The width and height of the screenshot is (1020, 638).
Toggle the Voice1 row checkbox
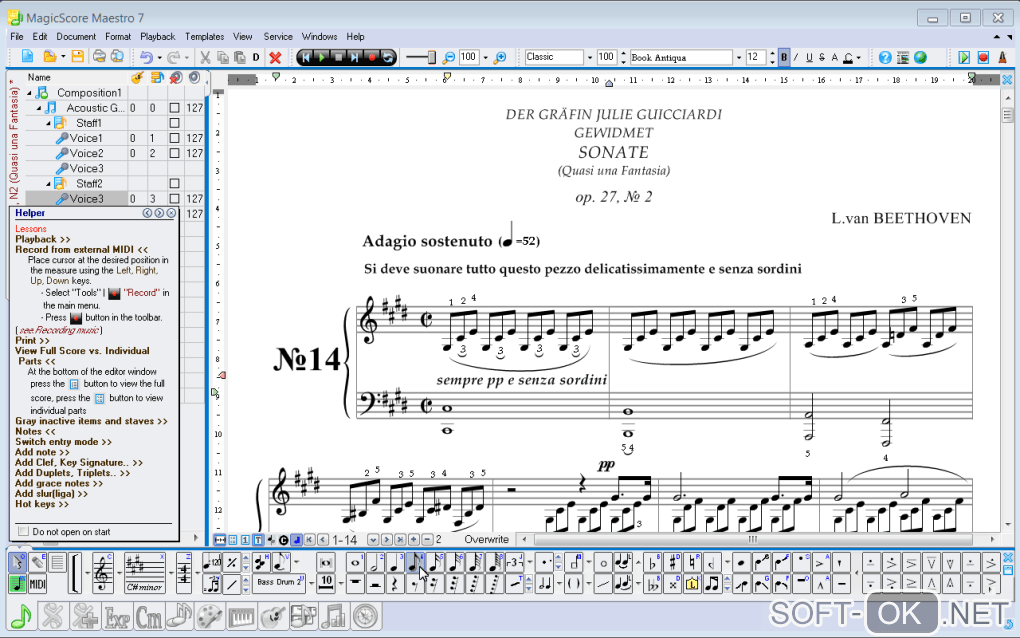click(x=174, y=138)
